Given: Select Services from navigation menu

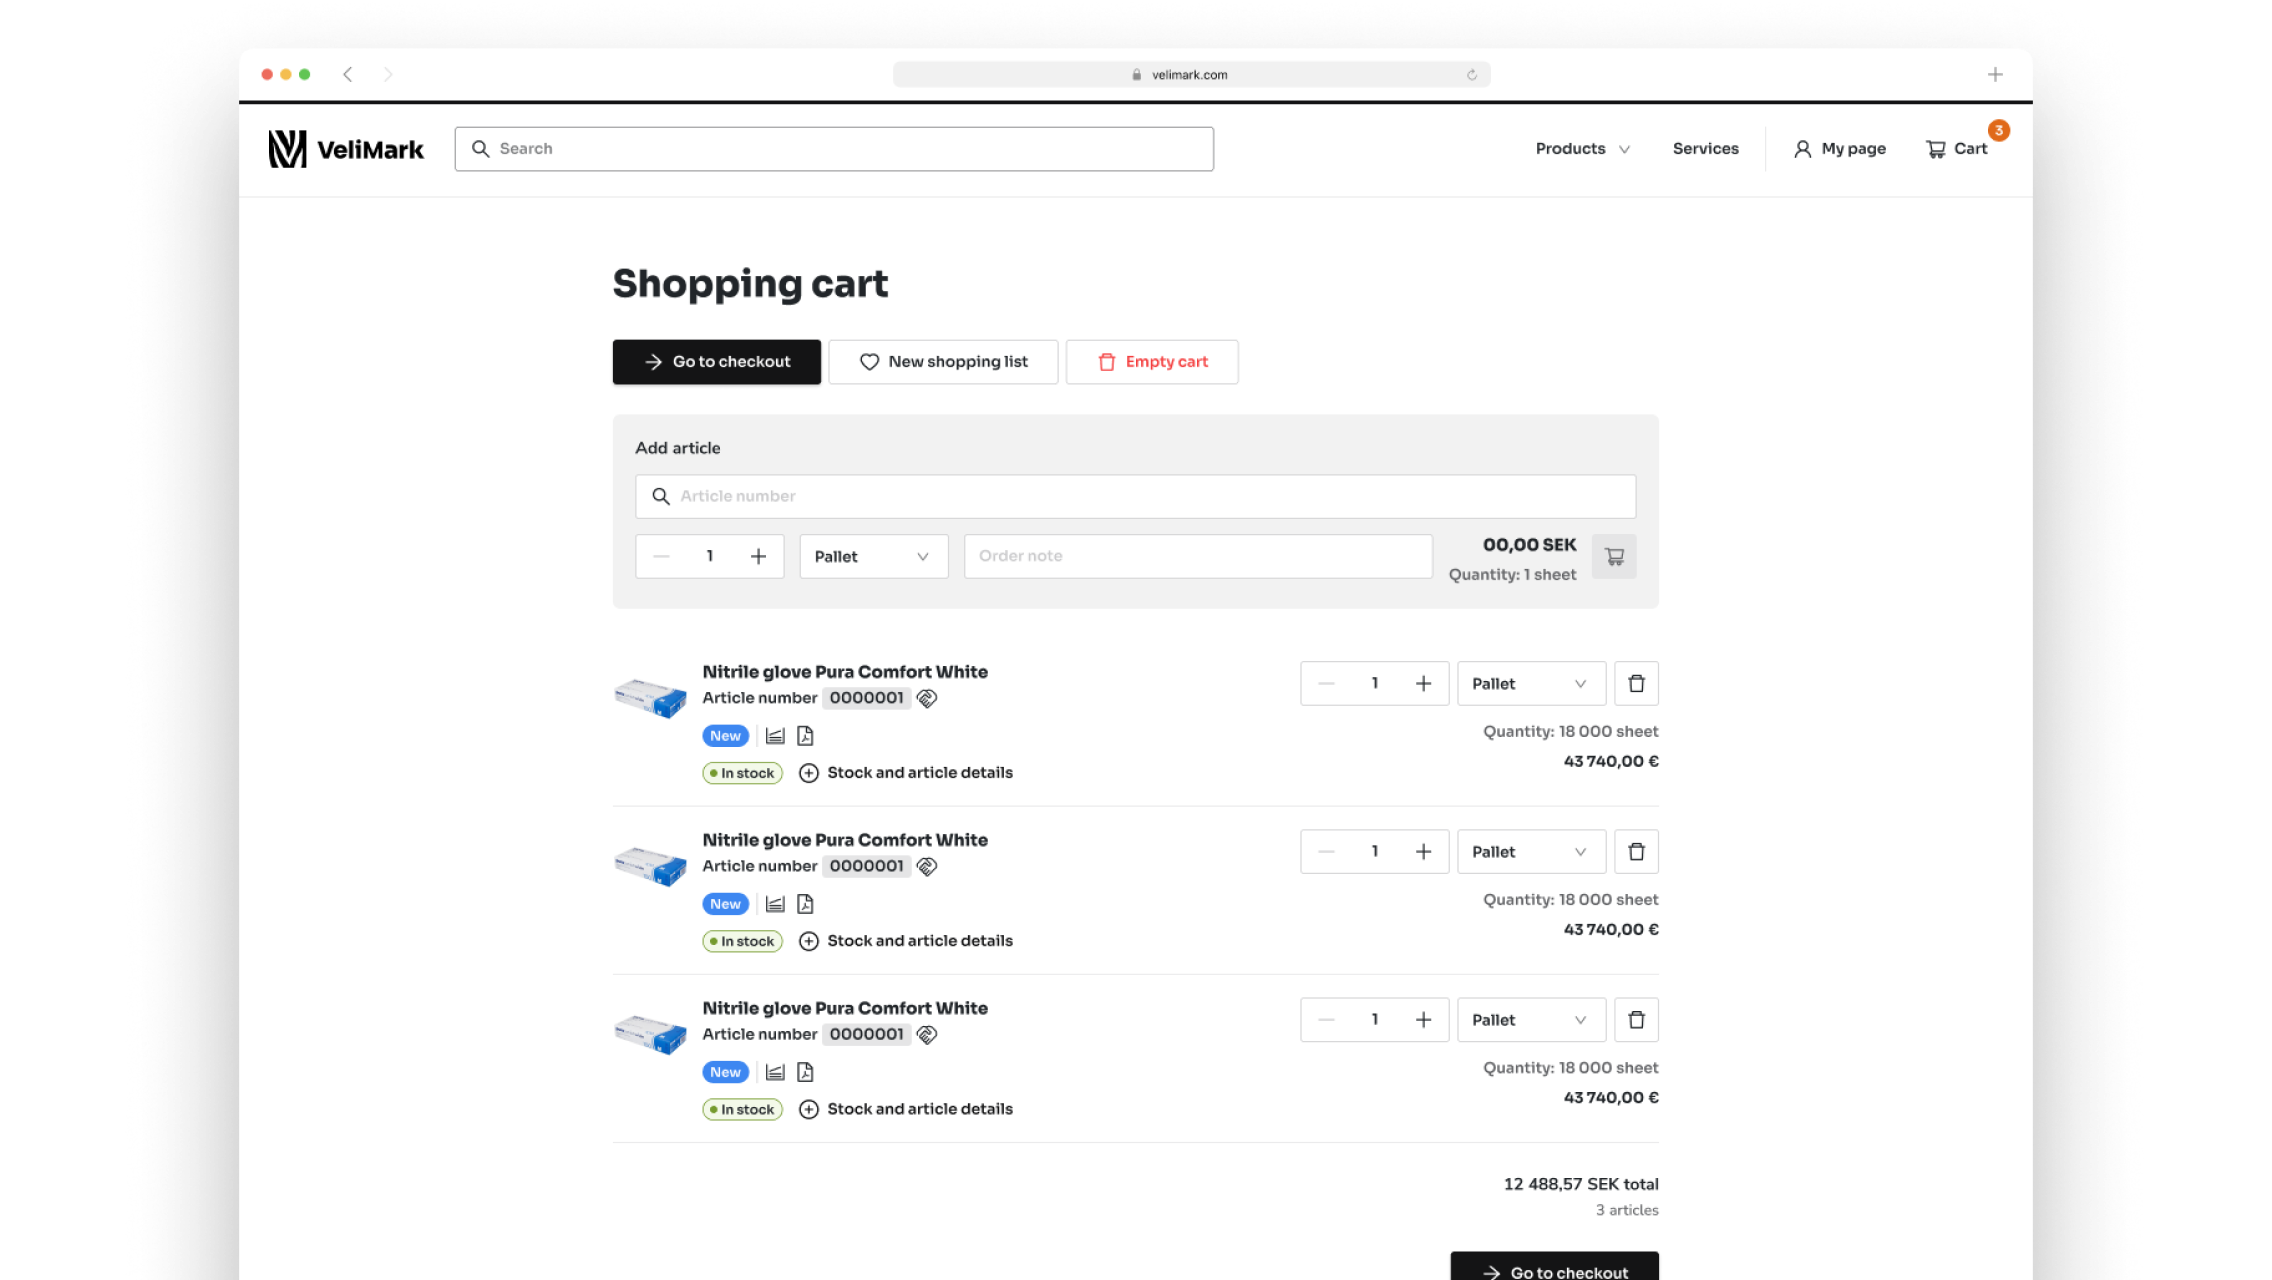Looking at the screenshot, I should [1706, 148].
